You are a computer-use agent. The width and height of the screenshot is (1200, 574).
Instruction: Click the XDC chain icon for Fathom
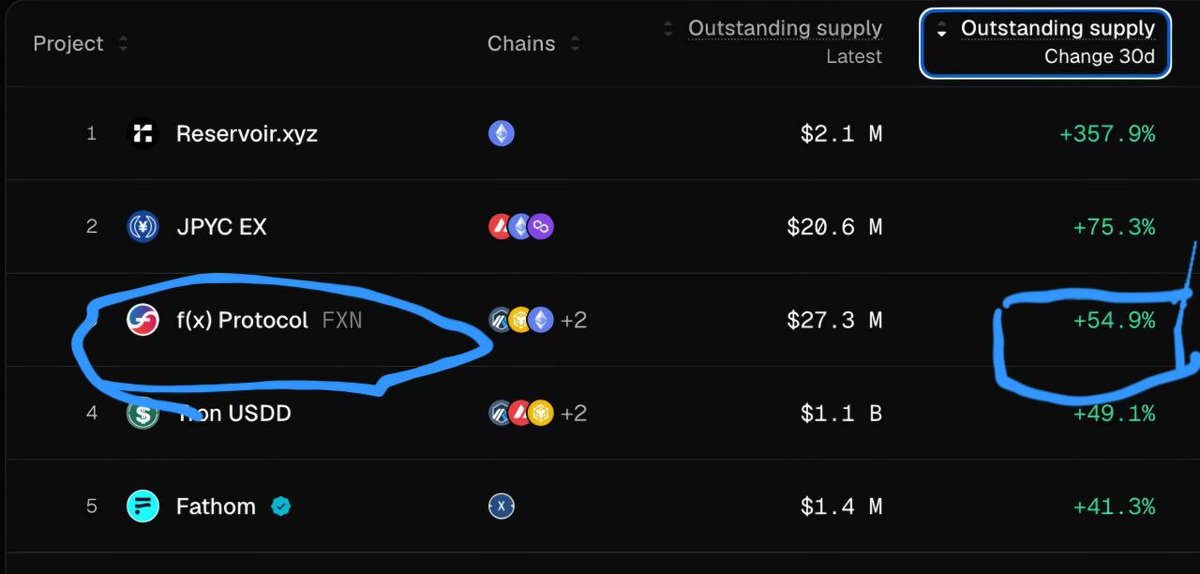[501, 507]
